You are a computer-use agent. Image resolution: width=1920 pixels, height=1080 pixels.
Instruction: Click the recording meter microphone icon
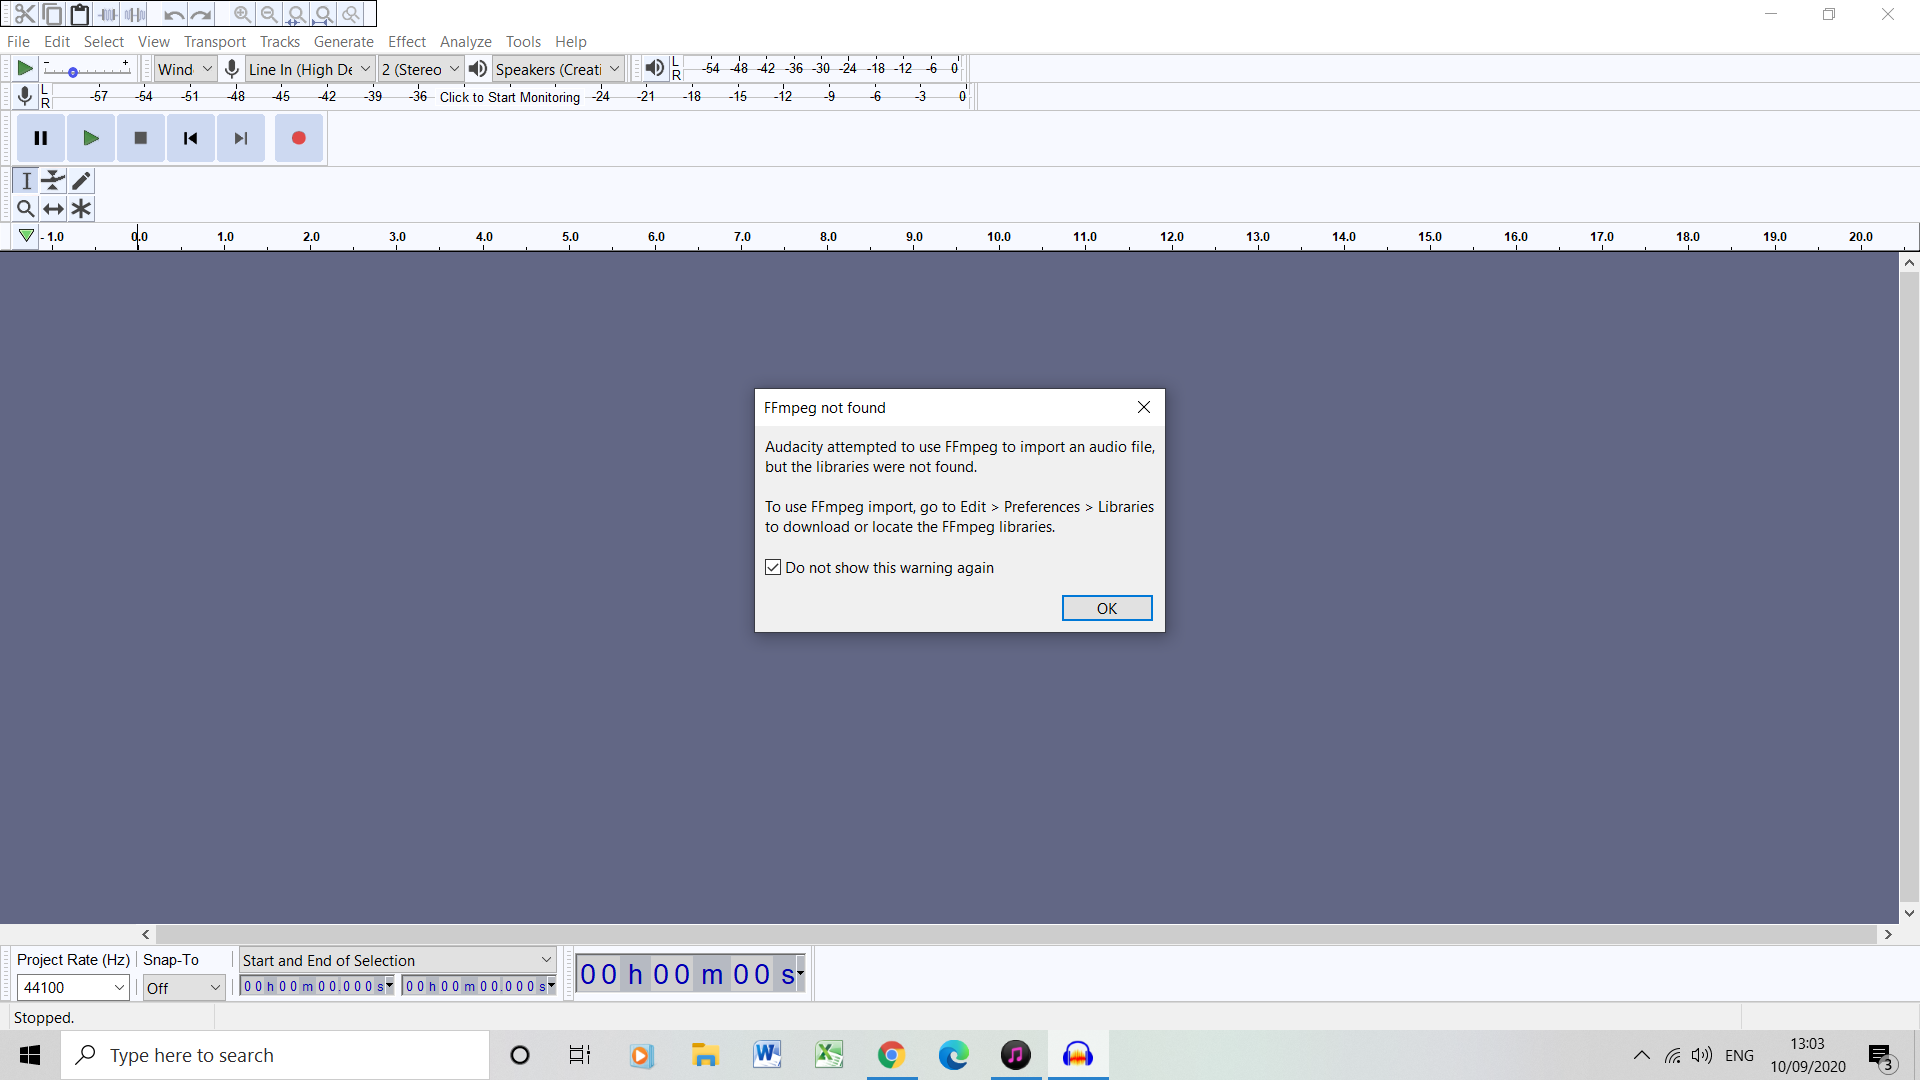click(25, 96)
